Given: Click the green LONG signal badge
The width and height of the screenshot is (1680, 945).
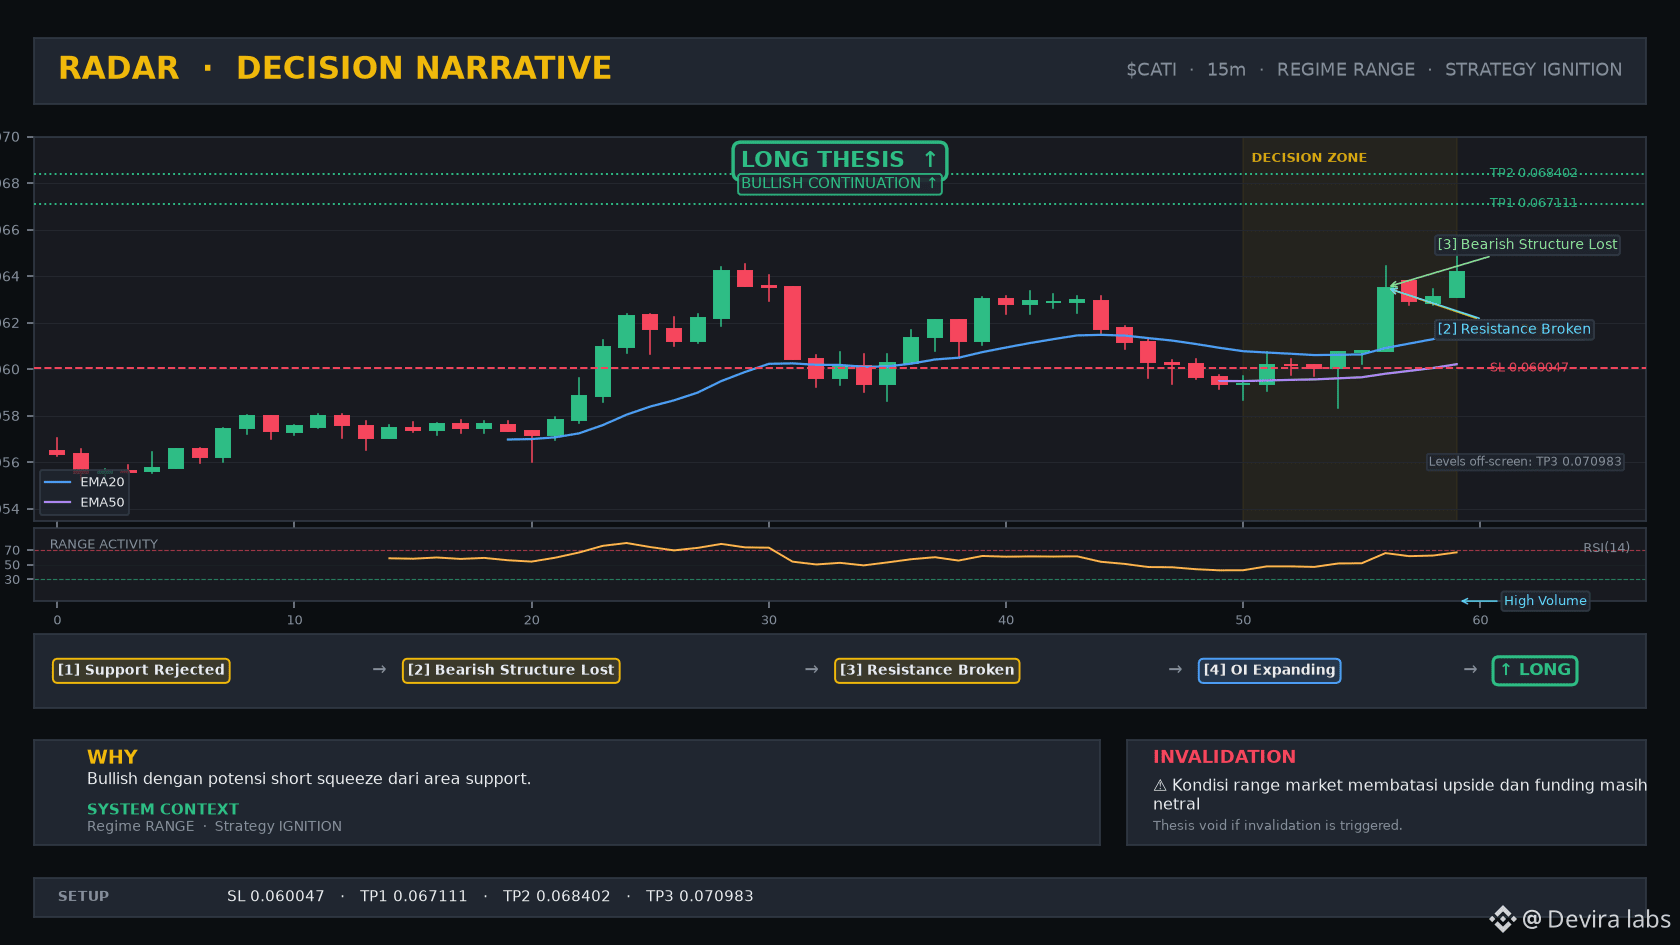Looking at the screenshot, I should pyautogui.click(x=1535, y=670).
